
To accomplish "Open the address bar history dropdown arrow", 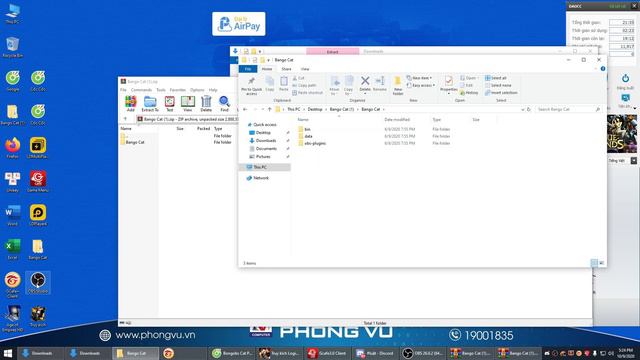I will 522,109.
